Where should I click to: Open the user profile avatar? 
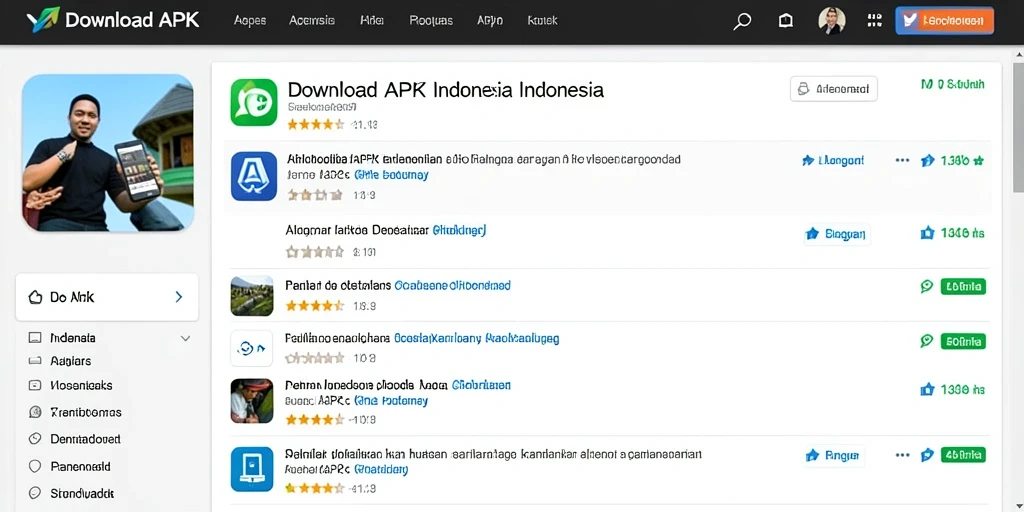(832, 21)
